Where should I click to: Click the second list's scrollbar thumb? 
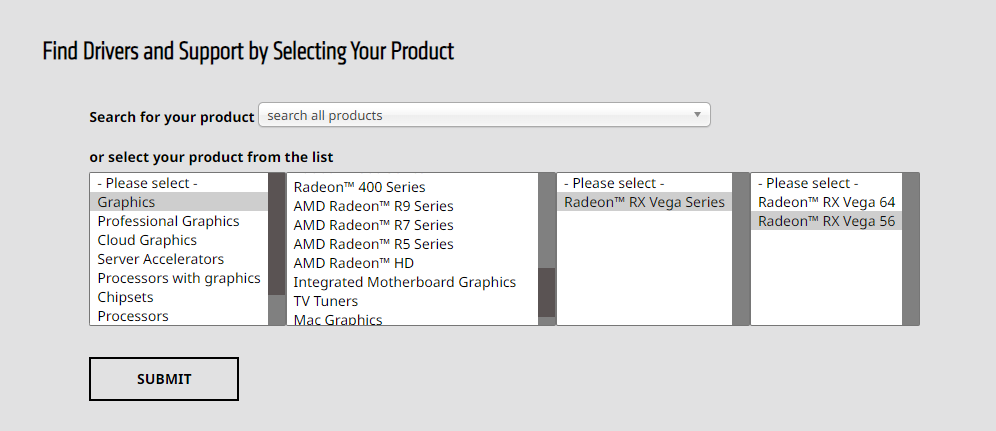point(547,292)
